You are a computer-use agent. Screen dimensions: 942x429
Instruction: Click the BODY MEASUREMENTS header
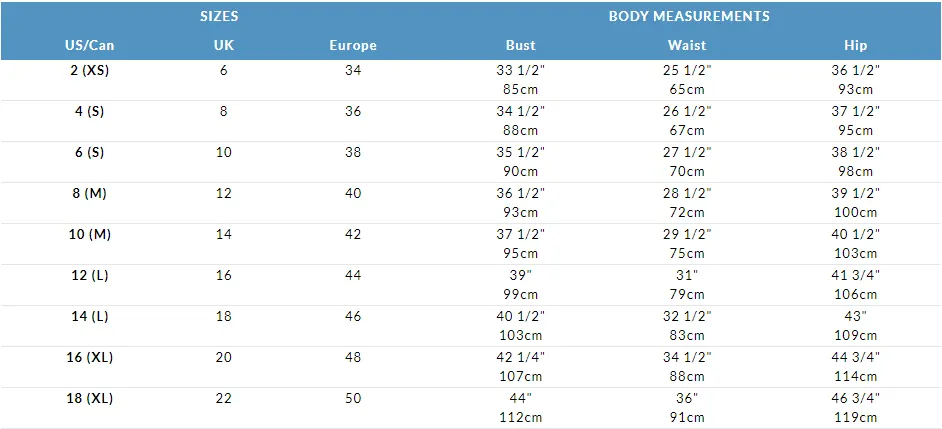(x=689, y=16)
